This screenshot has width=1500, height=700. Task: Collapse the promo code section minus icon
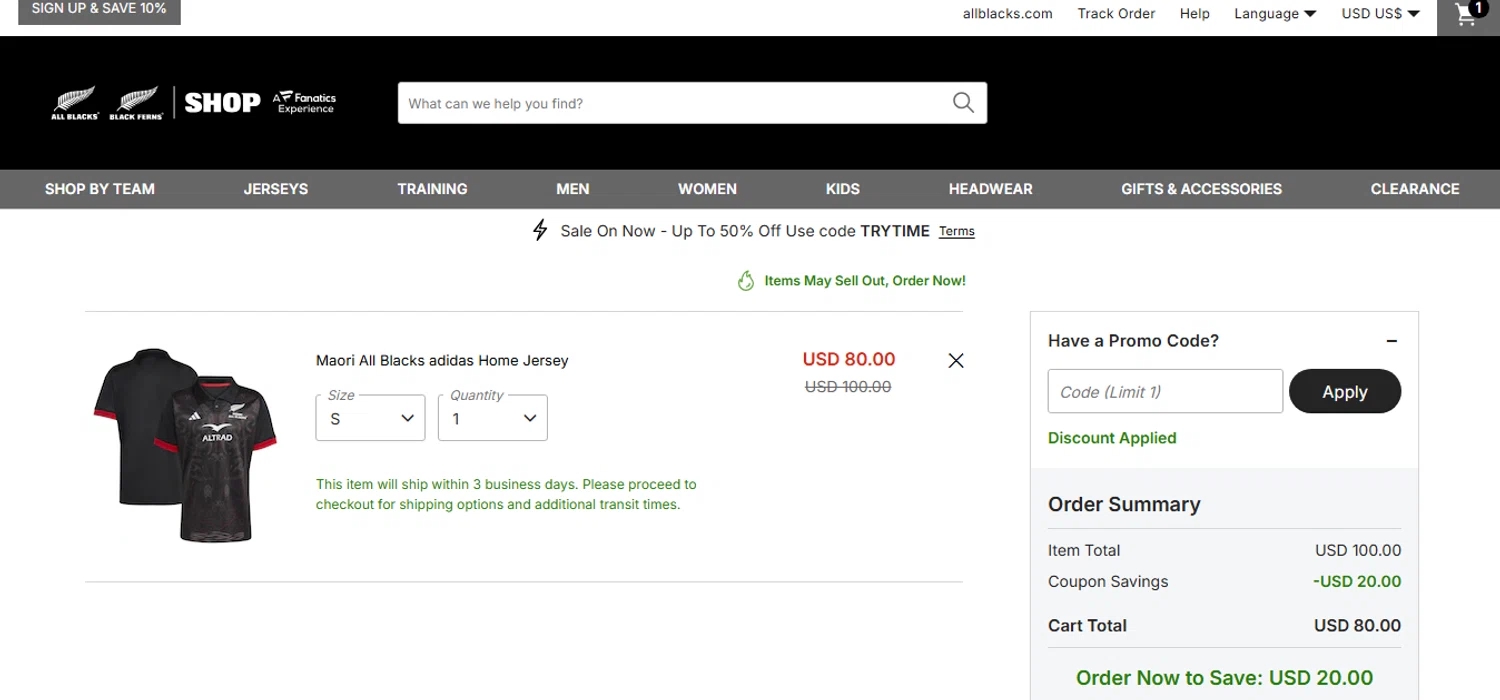tap(1391, 341)
